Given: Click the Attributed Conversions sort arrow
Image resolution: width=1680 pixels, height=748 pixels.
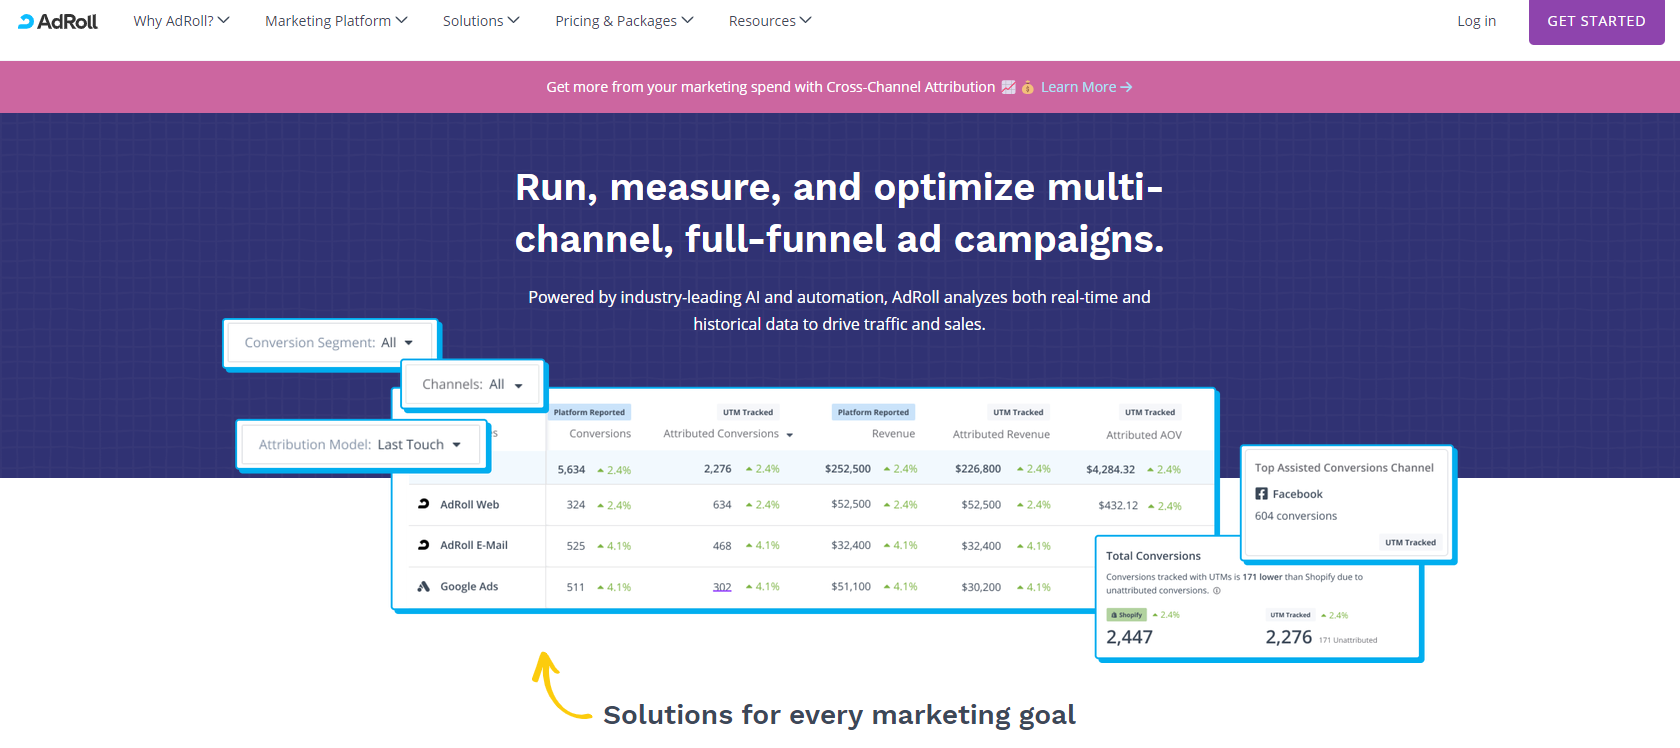Looking at the screenshot, I should tap(790, 435).
